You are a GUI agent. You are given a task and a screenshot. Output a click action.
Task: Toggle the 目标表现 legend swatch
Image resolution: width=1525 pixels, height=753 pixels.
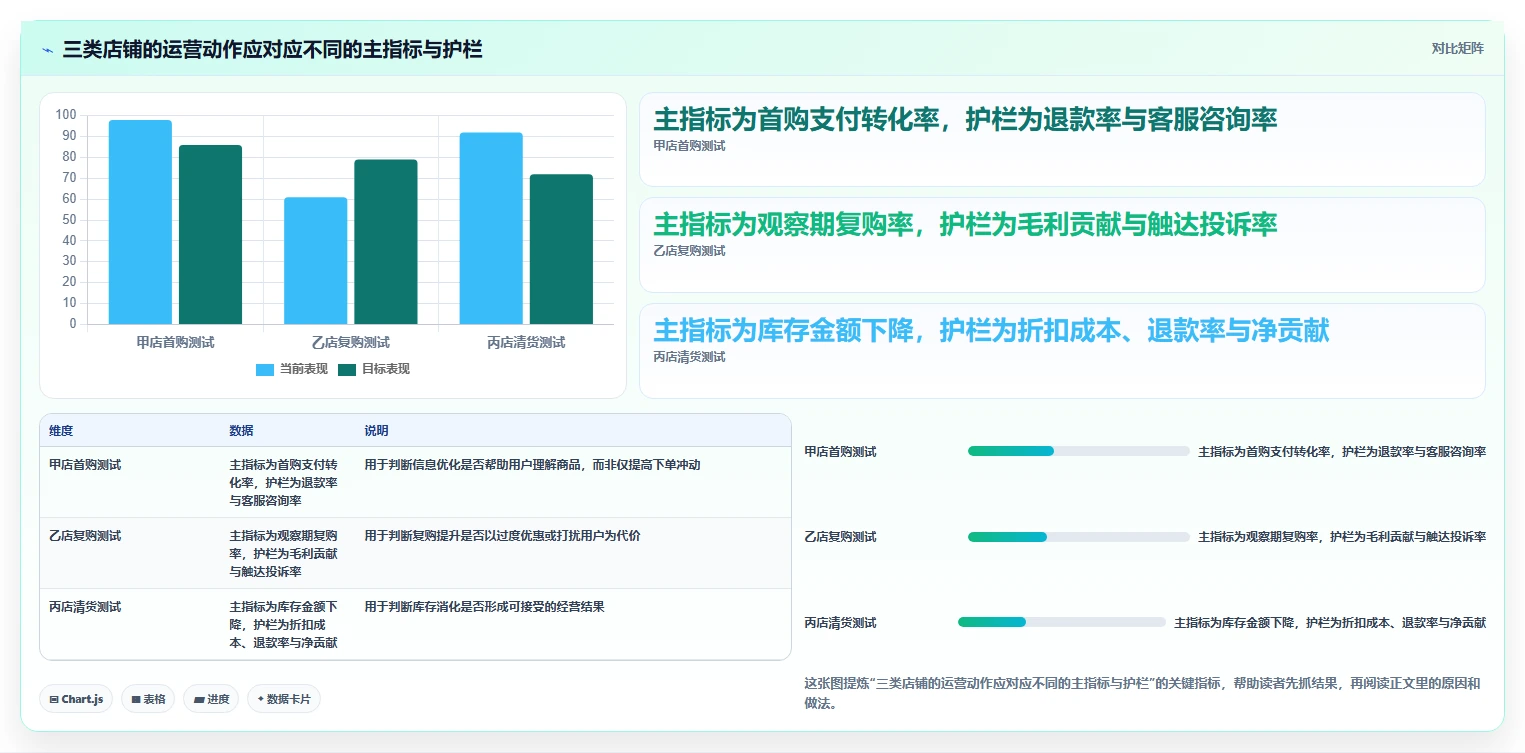[347, 369]
